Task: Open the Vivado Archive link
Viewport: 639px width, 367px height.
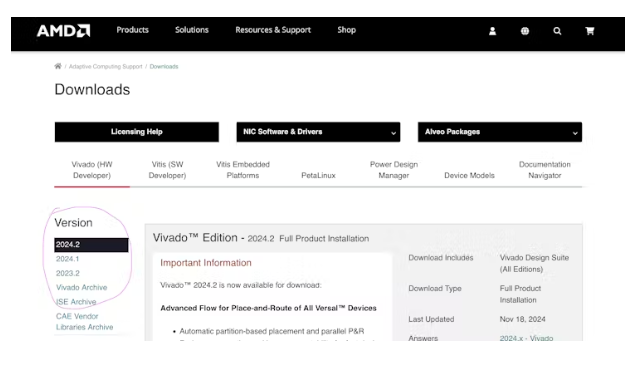Action: [82, 288]
